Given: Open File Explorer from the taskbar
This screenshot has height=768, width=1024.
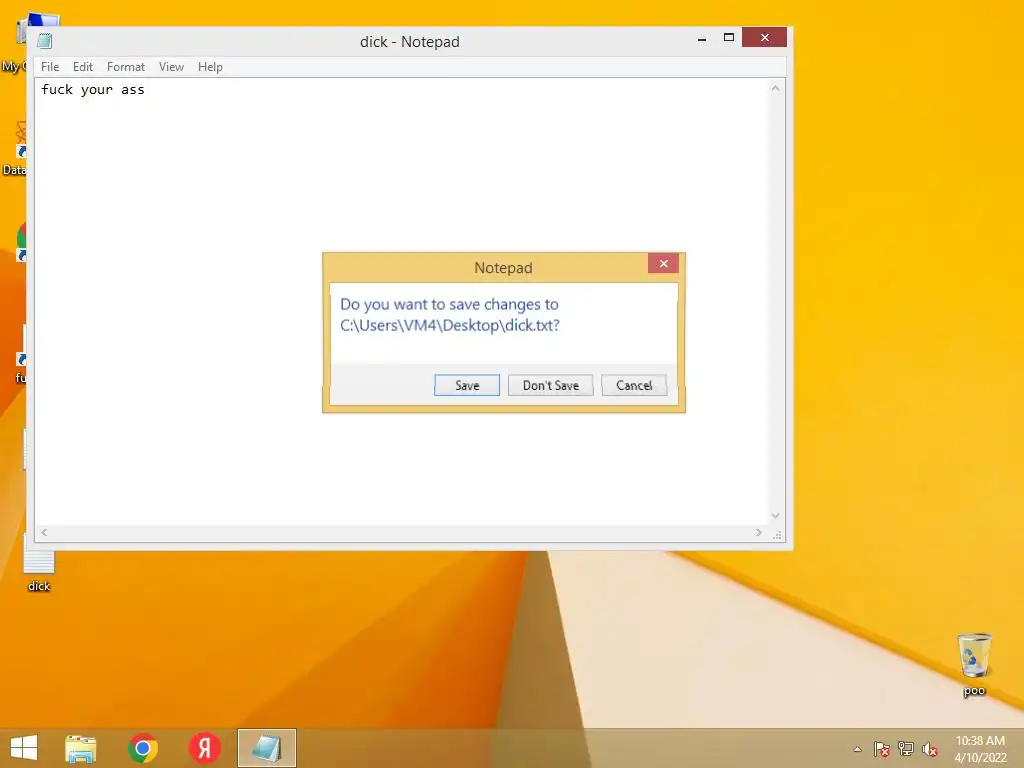Looking at the screenshot, I should (x=80, y=748).
